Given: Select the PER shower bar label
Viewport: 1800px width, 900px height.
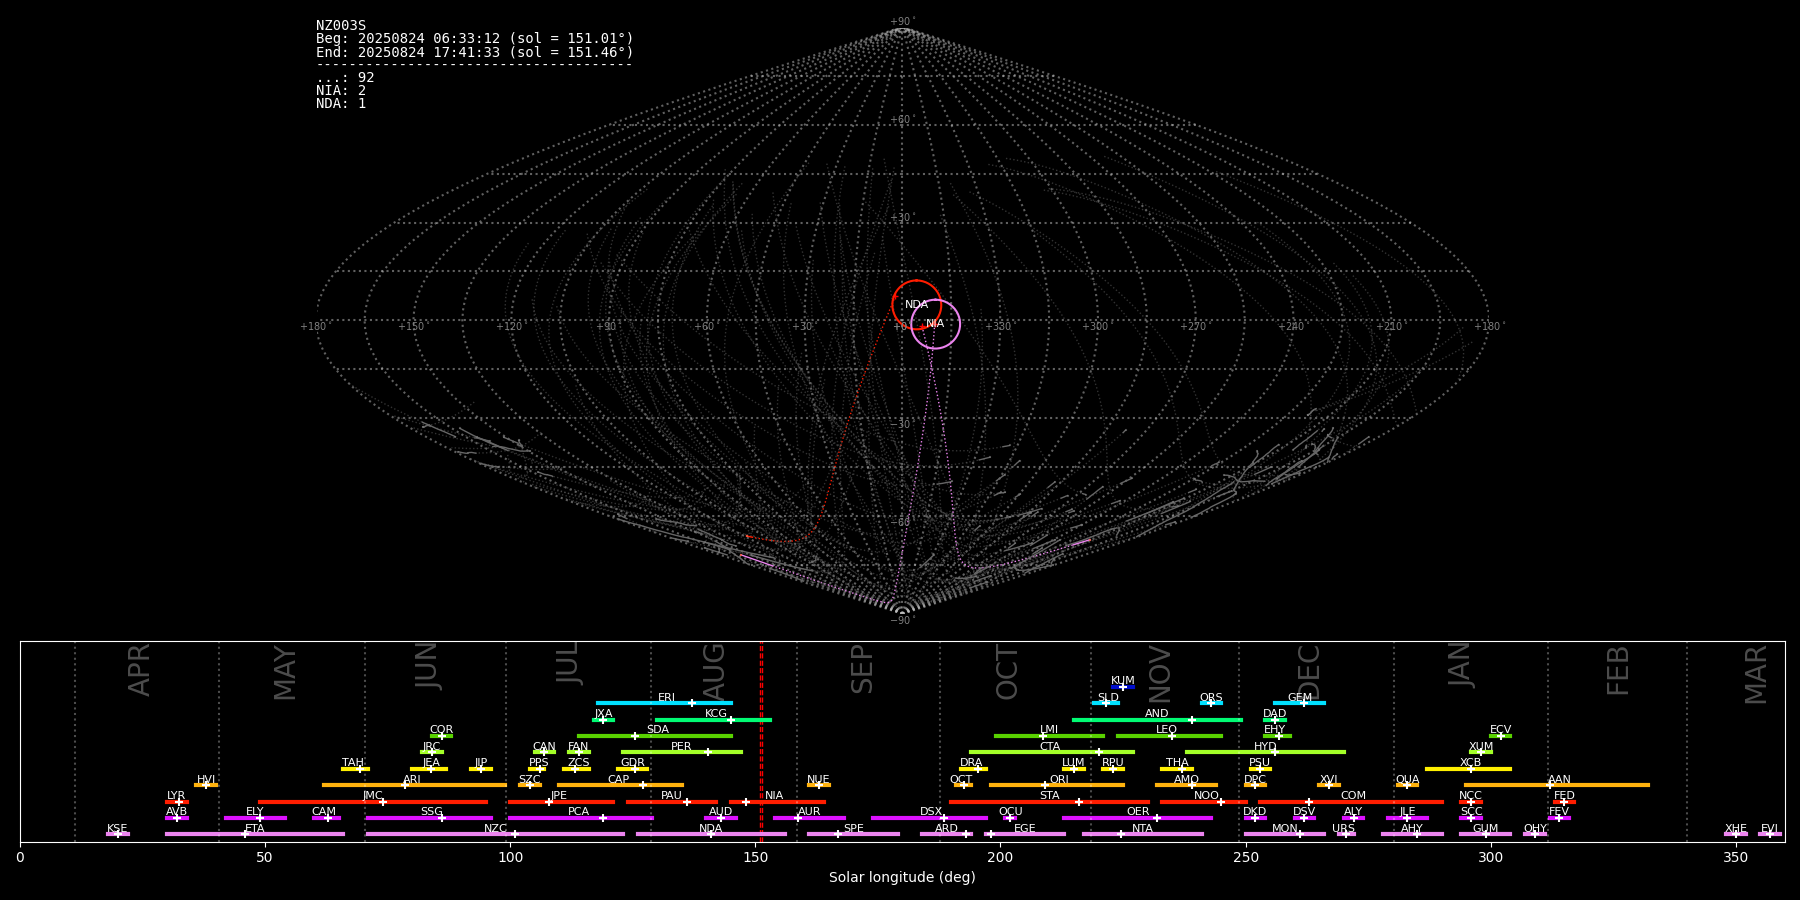Looking at the screenshot, I should pyautogui.click(x=681, y=747).
